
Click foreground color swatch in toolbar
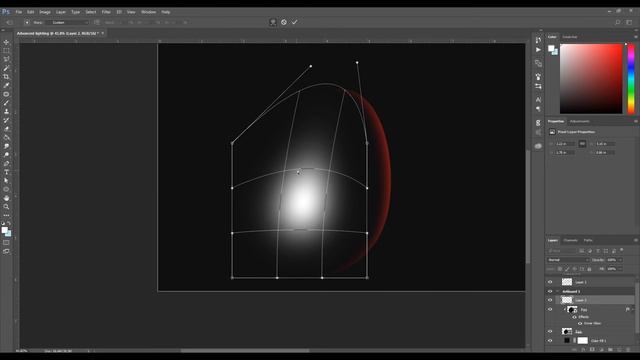coord(4,230)
